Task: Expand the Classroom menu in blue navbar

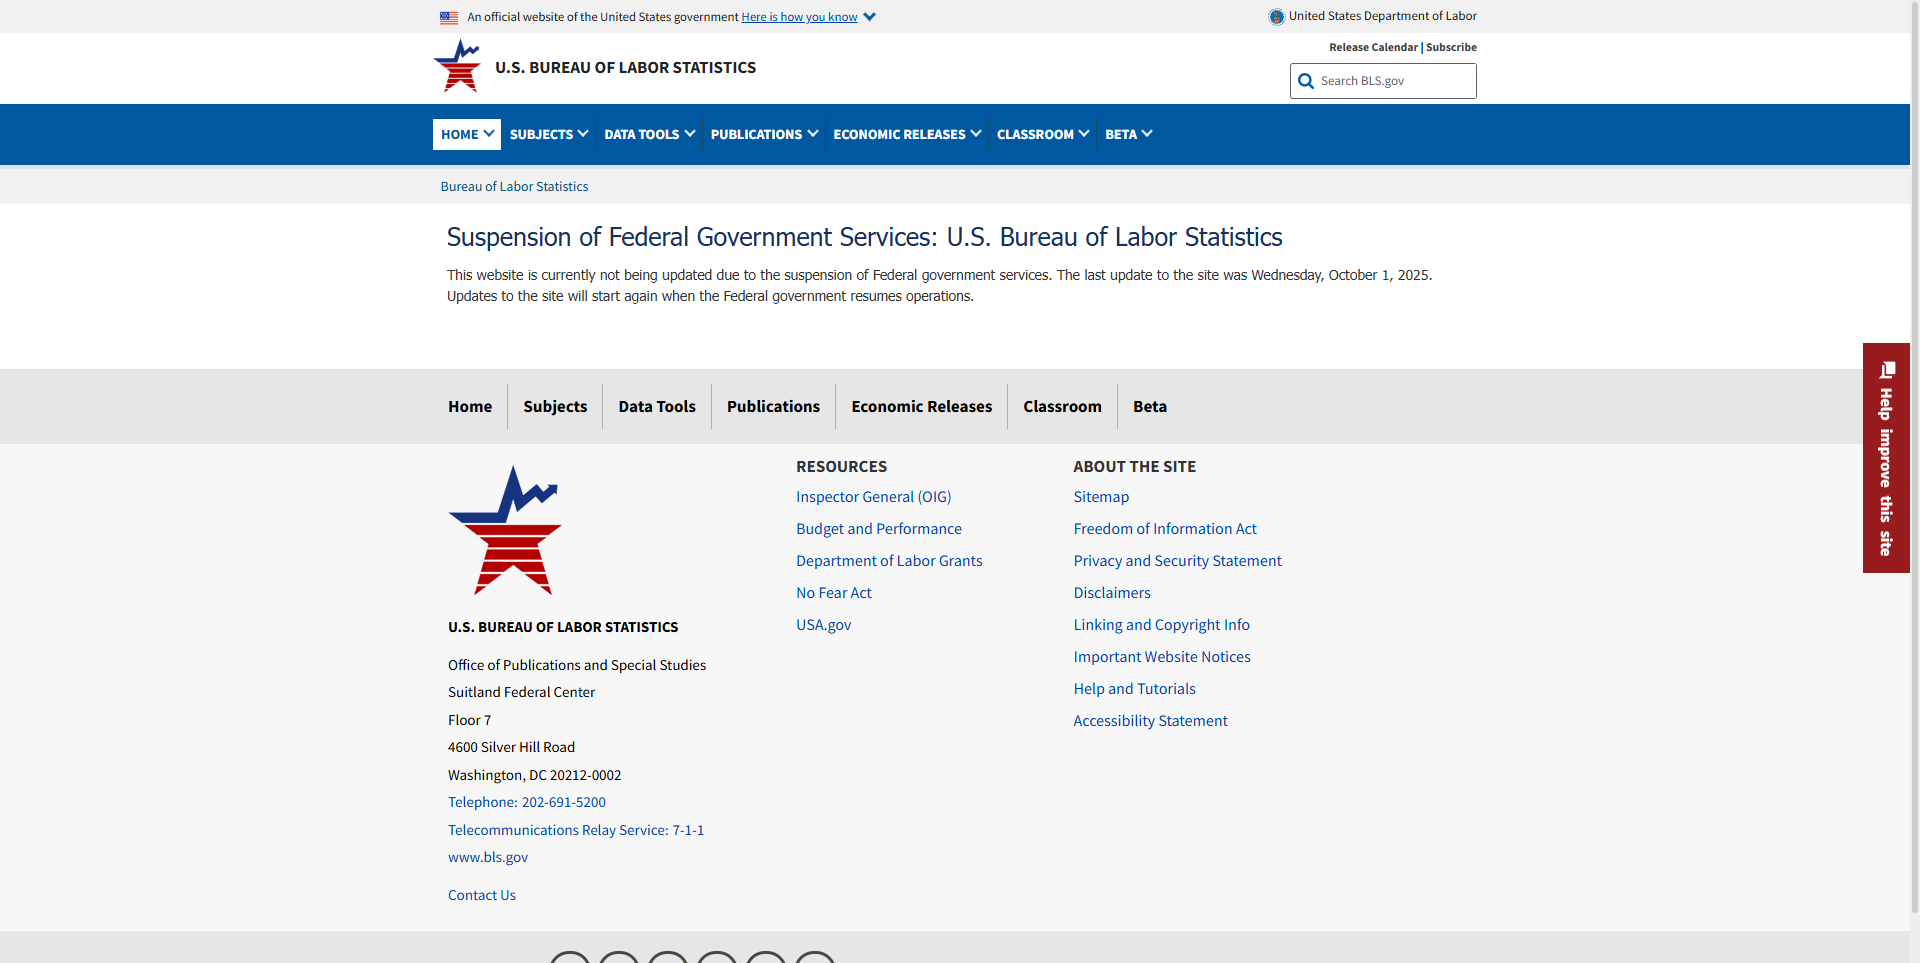Action: coord(1042,134)
